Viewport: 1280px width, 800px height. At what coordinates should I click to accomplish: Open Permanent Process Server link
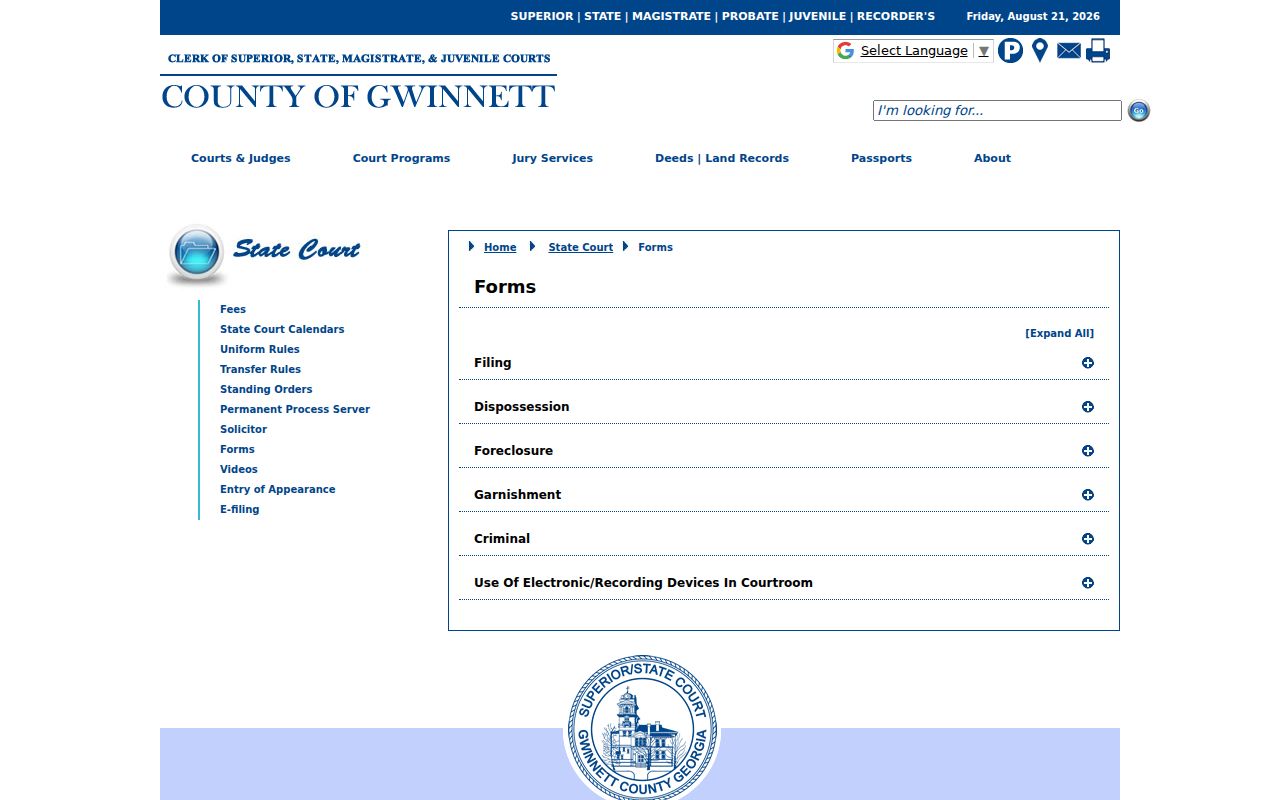(295, 409)
